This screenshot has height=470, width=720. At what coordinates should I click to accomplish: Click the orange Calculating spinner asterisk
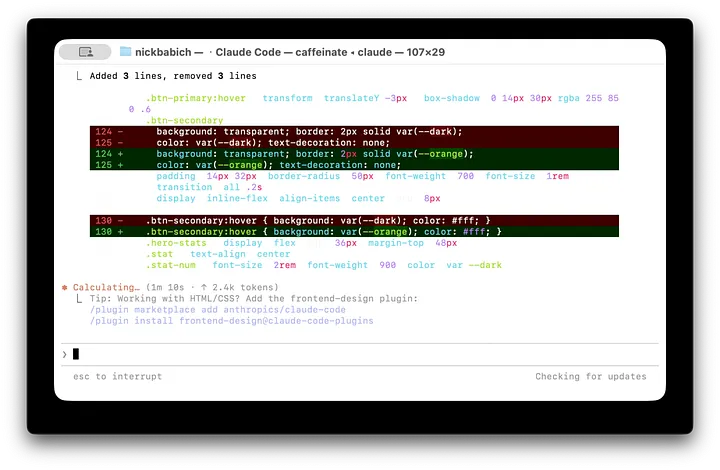pos(65,288)
